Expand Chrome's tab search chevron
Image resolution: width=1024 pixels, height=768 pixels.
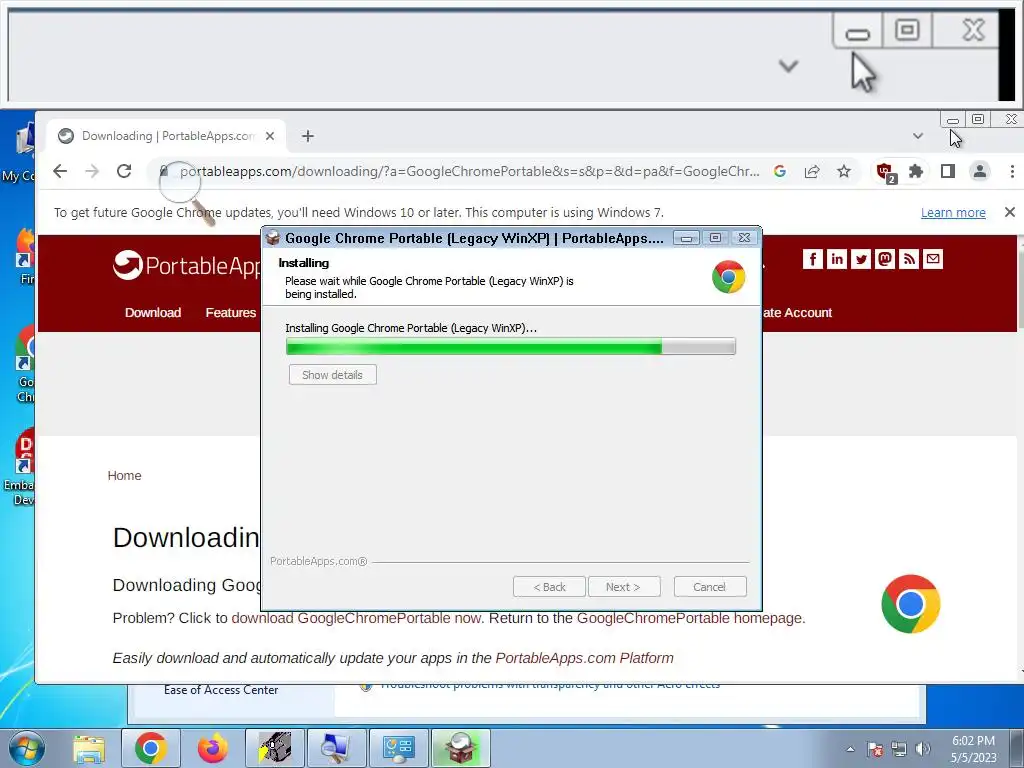(918, 136)
